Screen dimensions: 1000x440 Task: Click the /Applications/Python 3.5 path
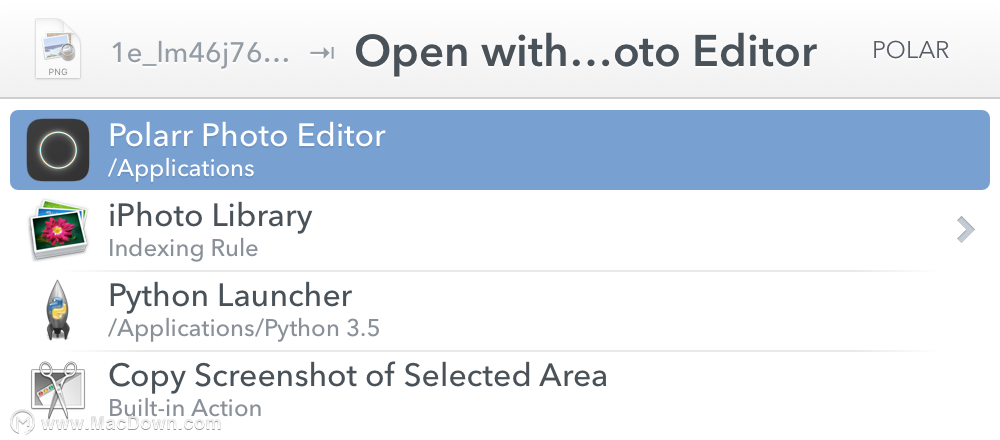coord(244,328)
